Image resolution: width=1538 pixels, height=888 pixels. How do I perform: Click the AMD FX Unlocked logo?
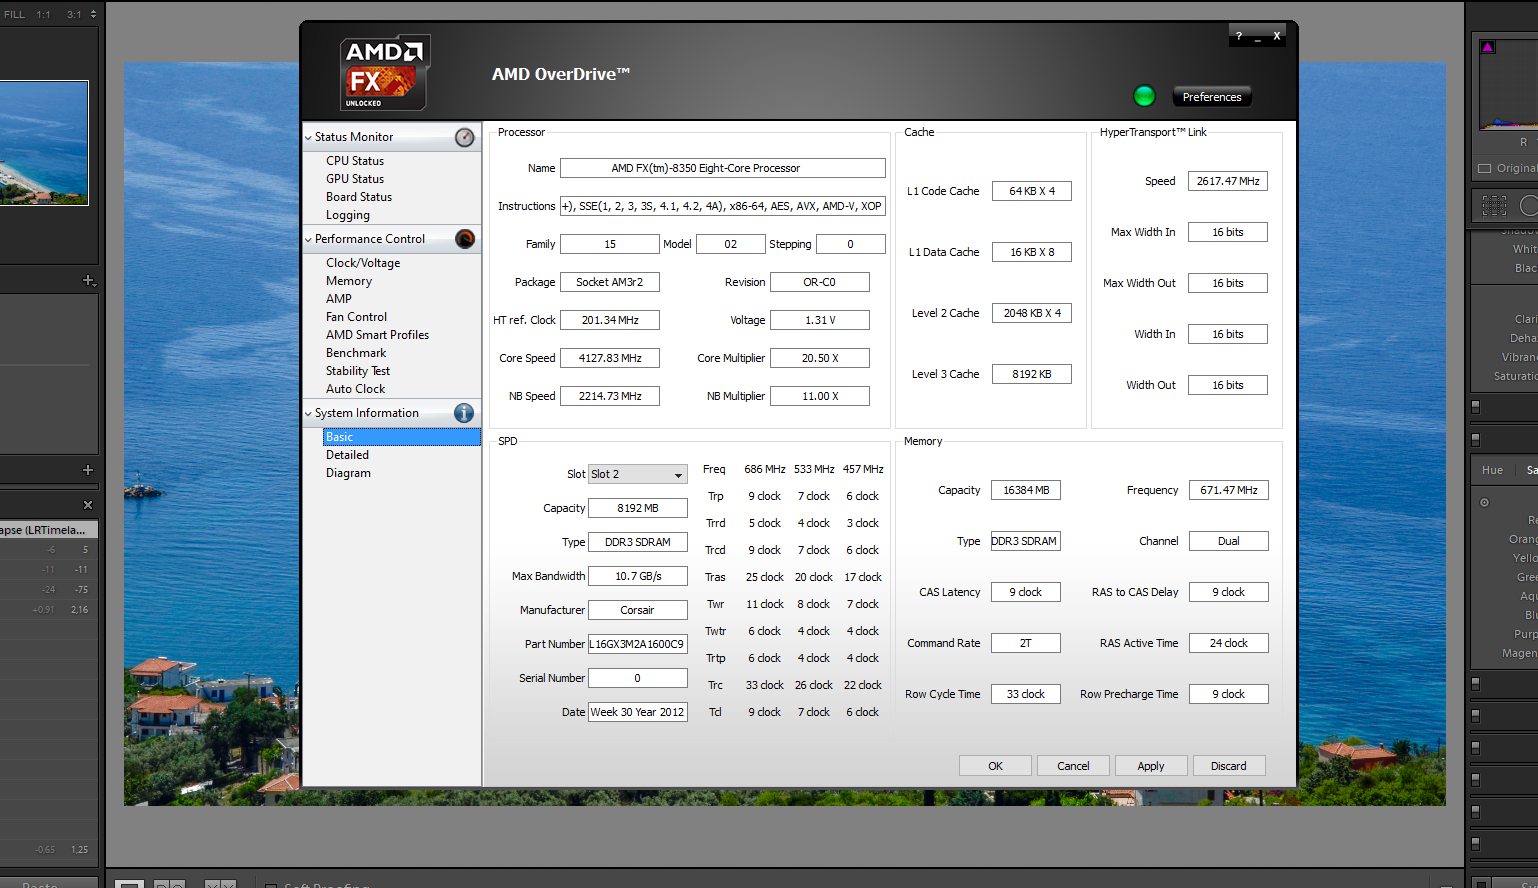pos(384,73)
